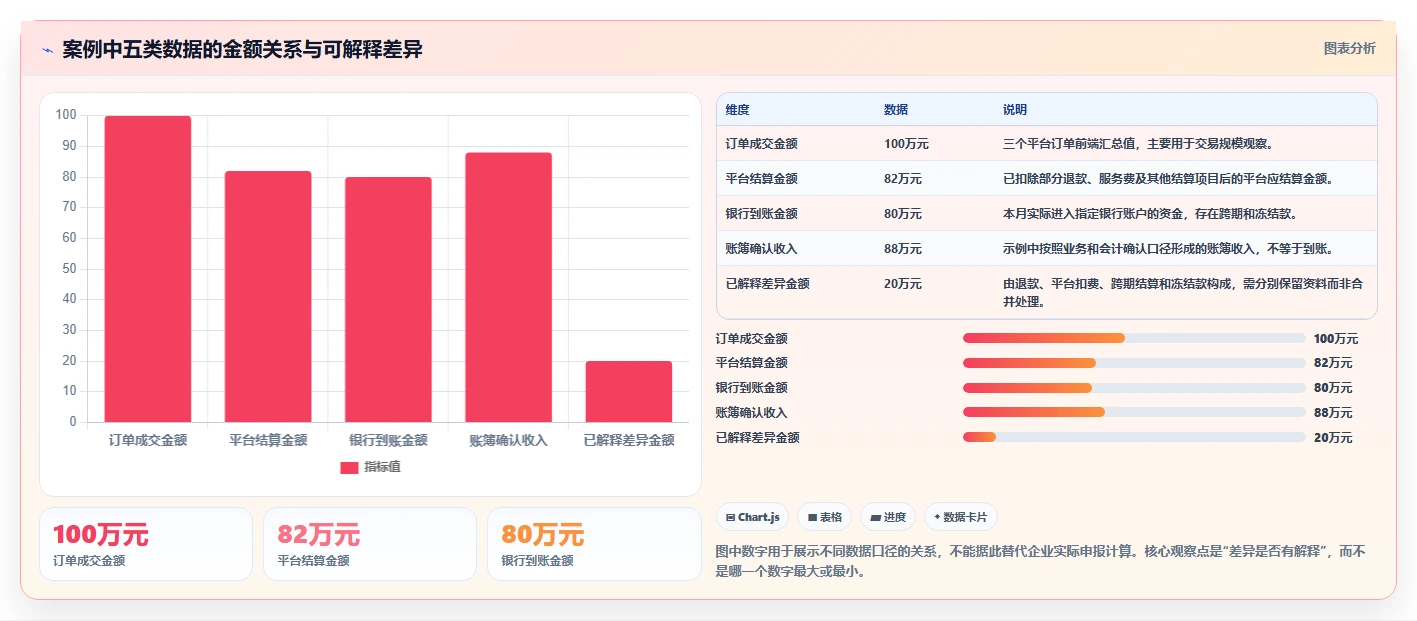Click x-axis label 已解释差异金额
1417x621 pixels.
point(629,440)
